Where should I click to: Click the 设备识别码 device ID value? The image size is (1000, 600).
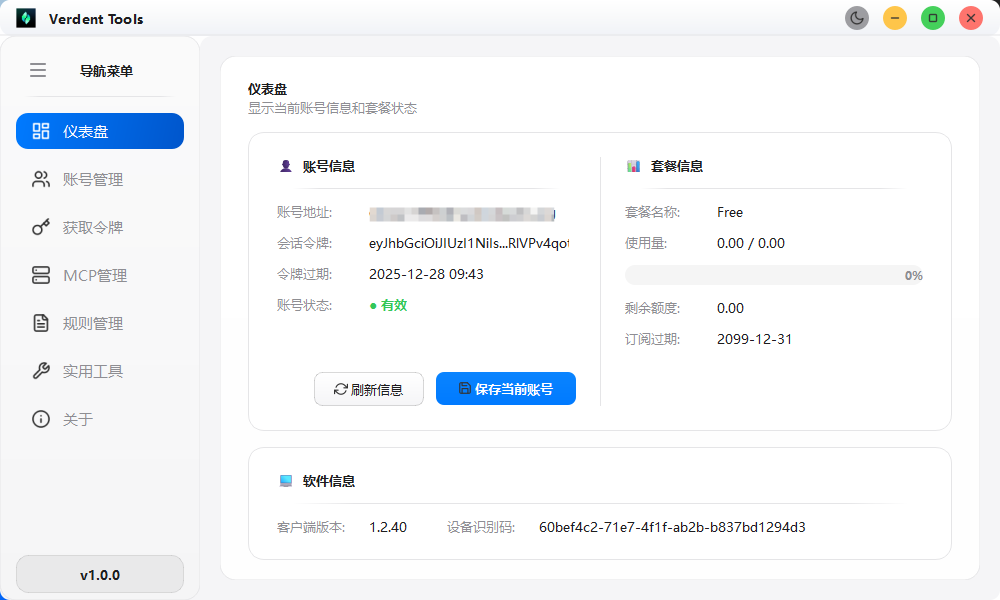672,527
